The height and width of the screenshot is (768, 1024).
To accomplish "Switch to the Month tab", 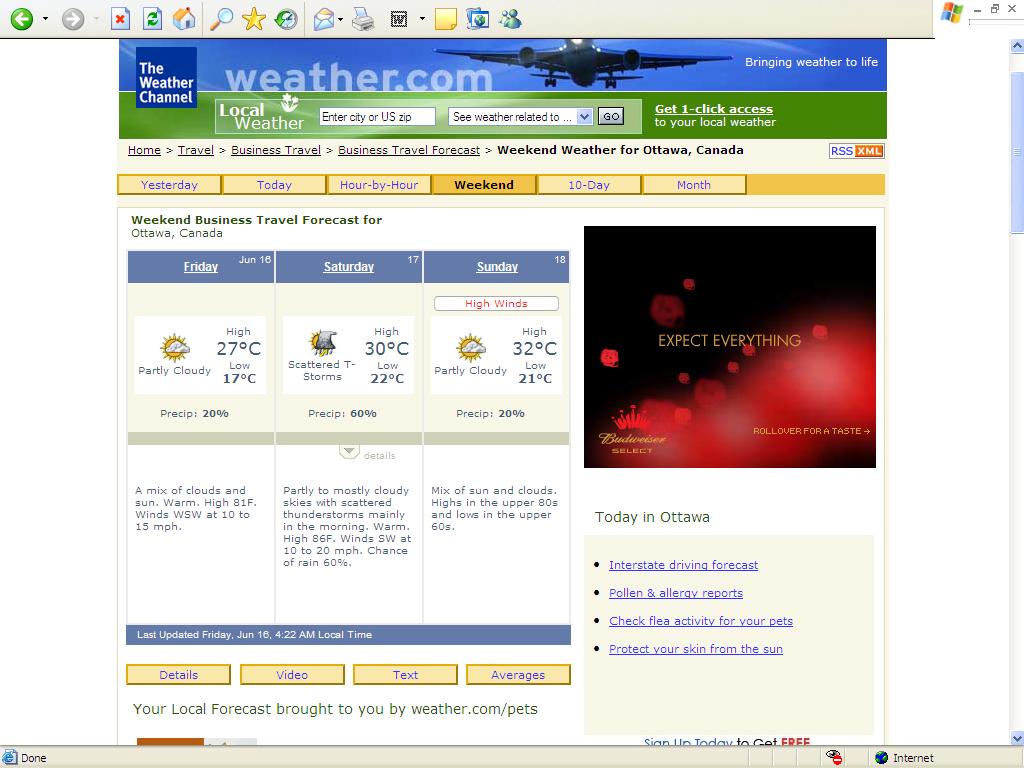I will click(x=694, y=185).
